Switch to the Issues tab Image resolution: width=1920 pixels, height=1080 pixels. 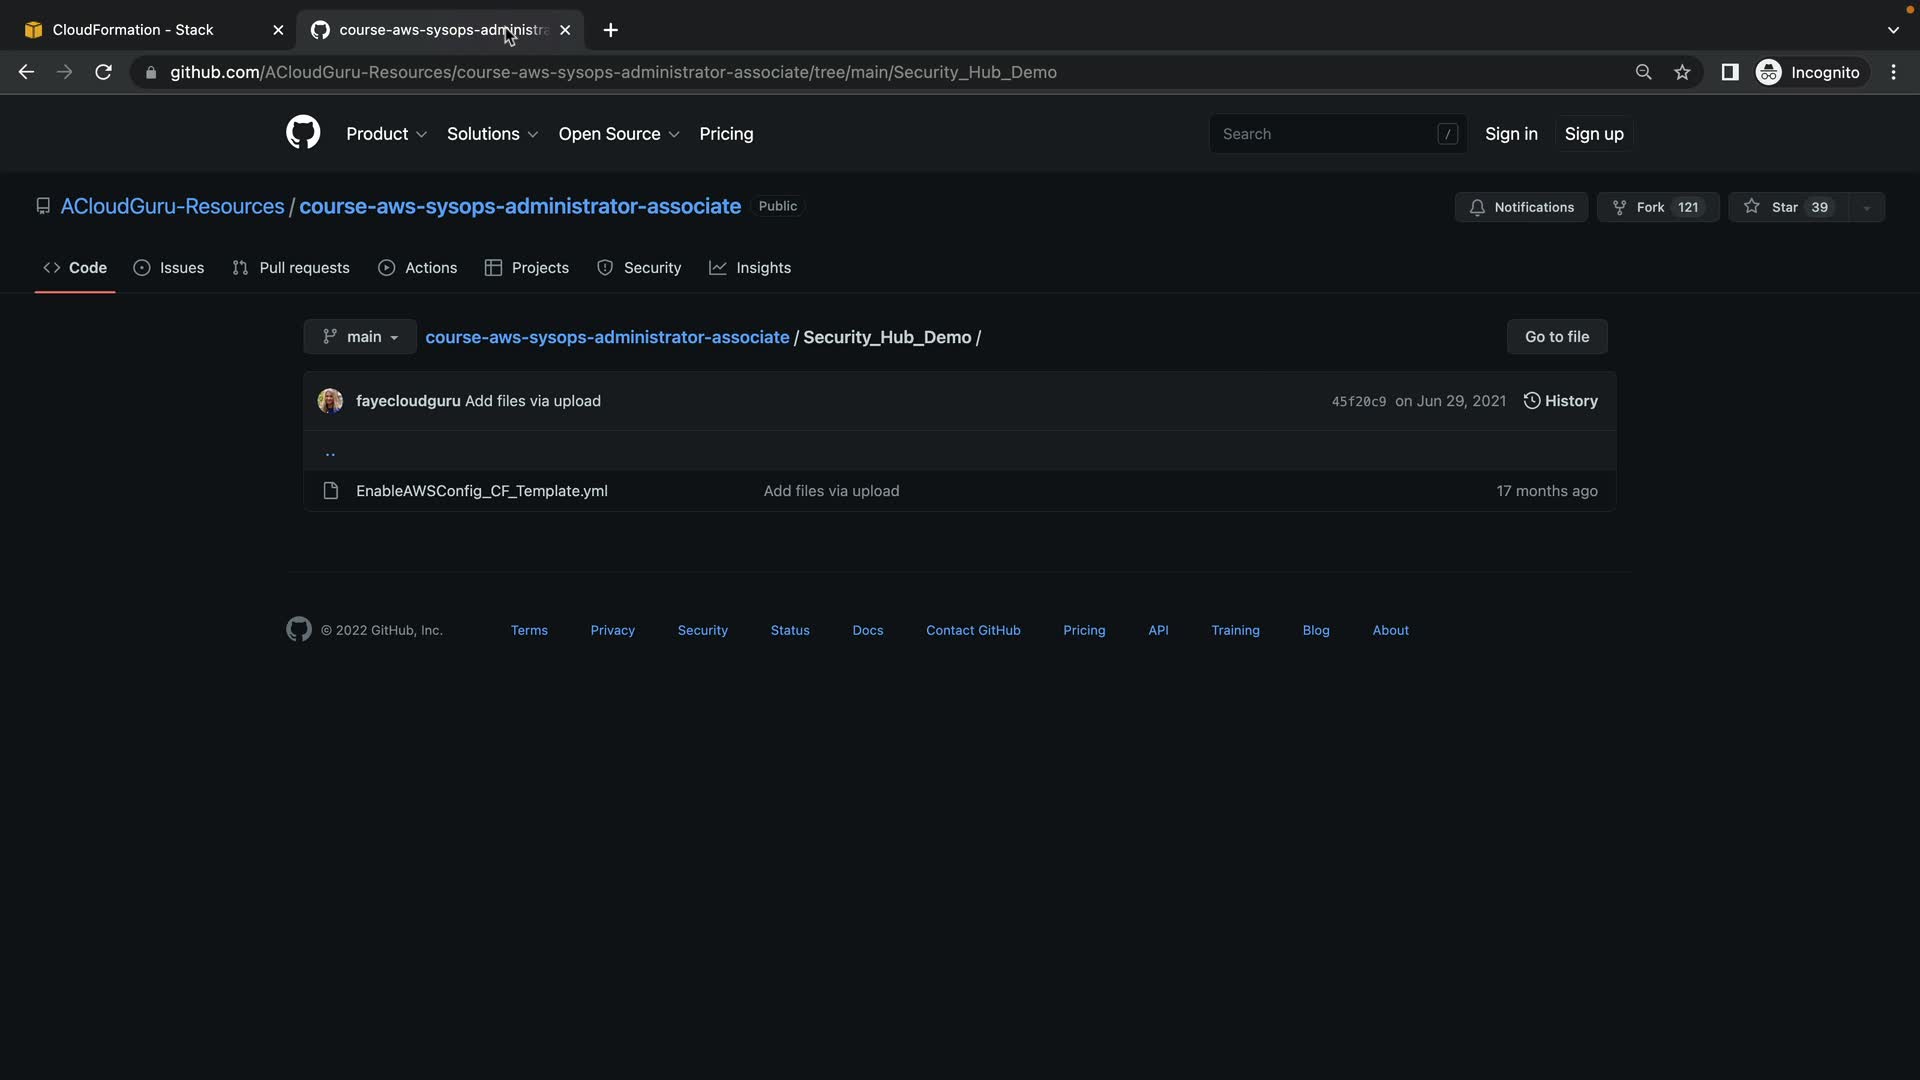tap(169, 268)
